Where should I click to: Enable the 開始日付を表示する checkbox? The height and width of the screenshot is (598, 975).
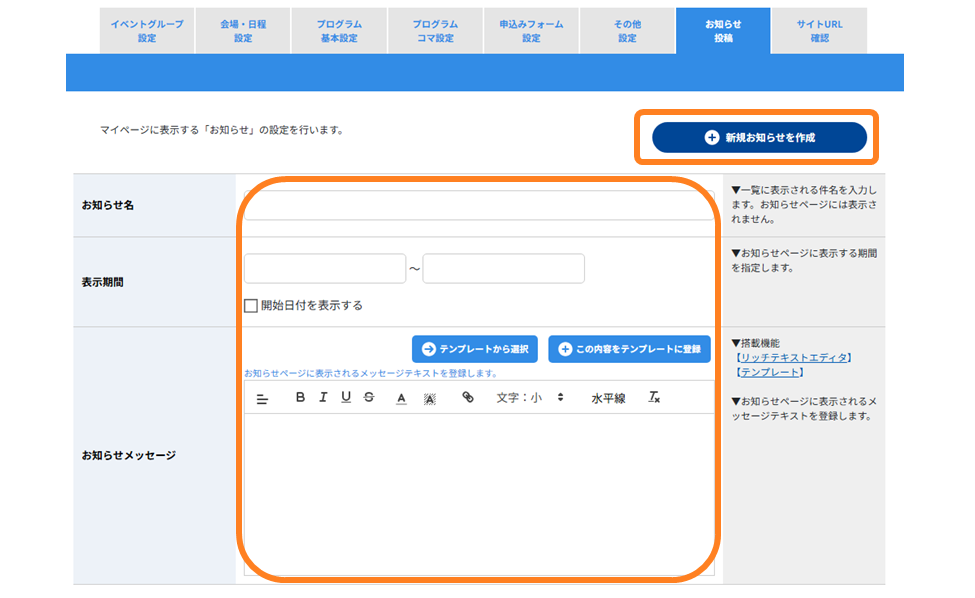(x=251, y=306)
